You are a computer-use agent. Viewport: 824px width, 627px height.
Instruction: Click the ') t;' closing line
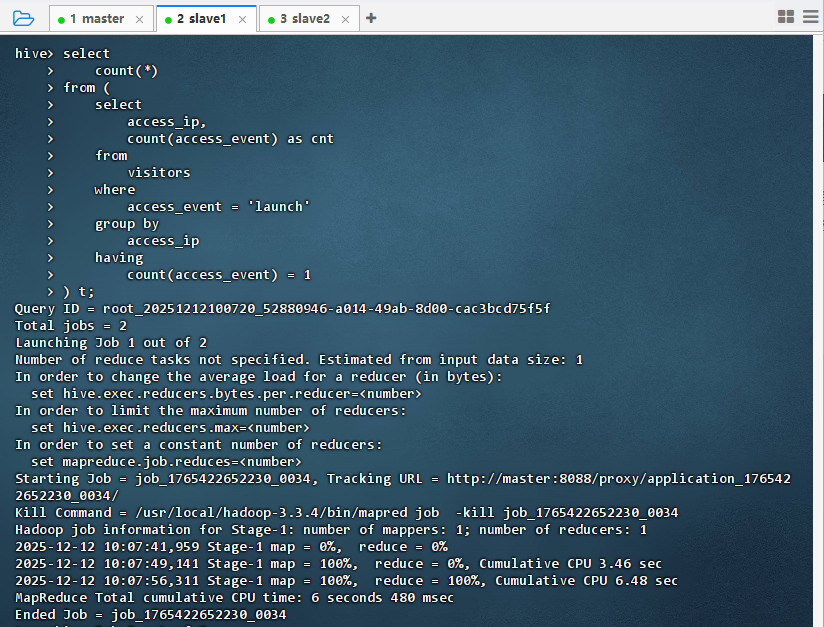tap(78, 292)
